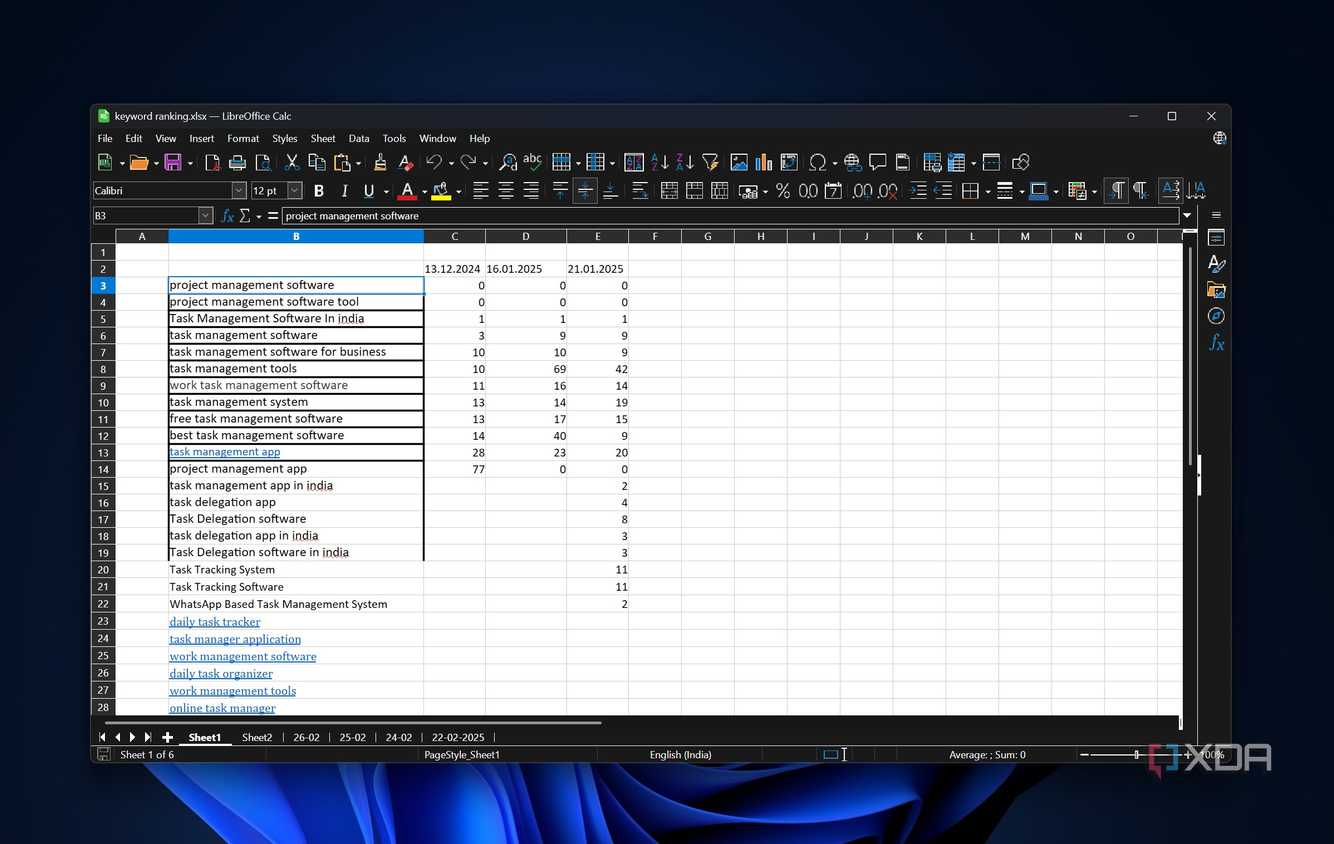Viewport: 1334px width, 844px height.
Task: Open the Font Name dropdown
Action: click(x=239, y=190)
